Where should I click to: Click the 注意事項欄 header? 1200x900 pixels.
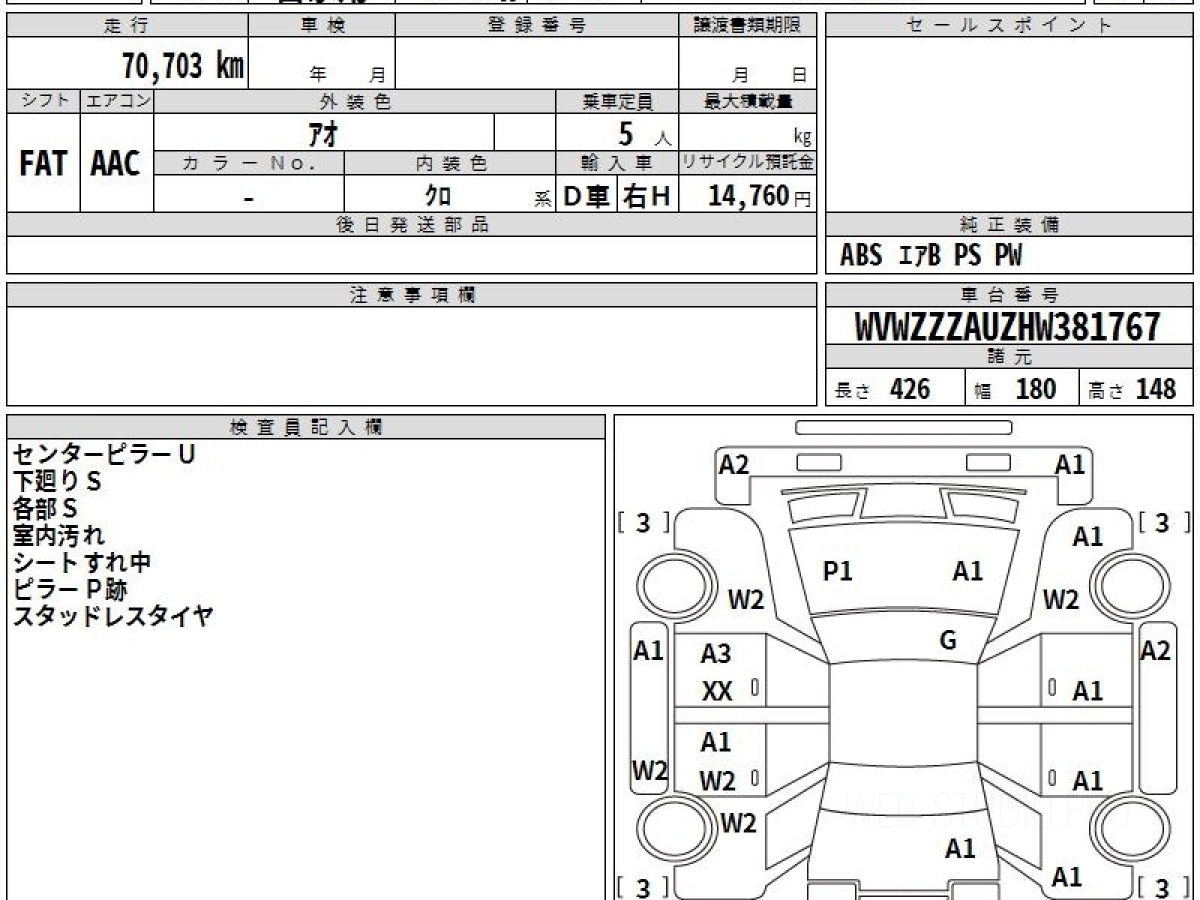[412, 295]
